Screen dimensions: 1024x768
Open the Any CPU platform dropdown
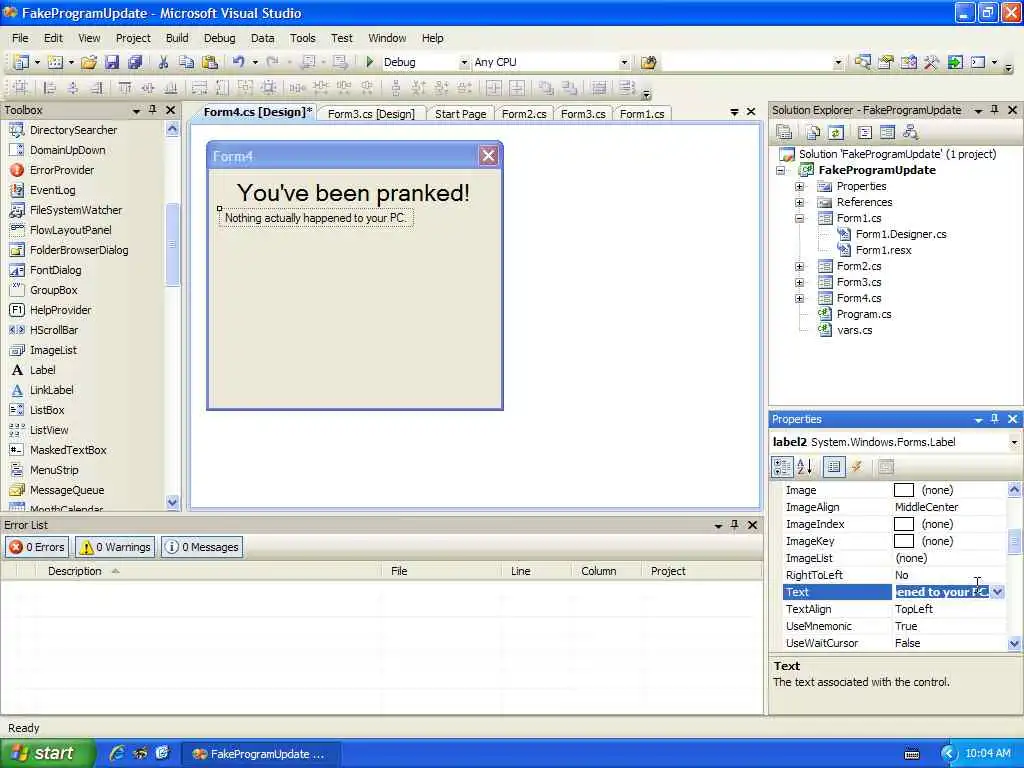coord(624,62)
